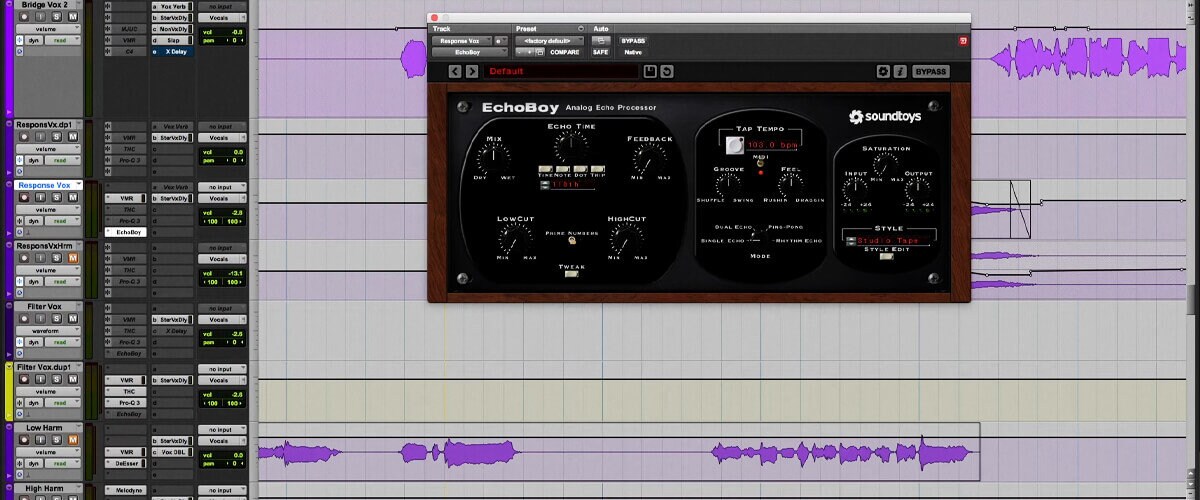Viewport: 1200px width, 500px height.
Task: Open Vocals output selector on Bridge Vox 2
Action: coord(222,18)
